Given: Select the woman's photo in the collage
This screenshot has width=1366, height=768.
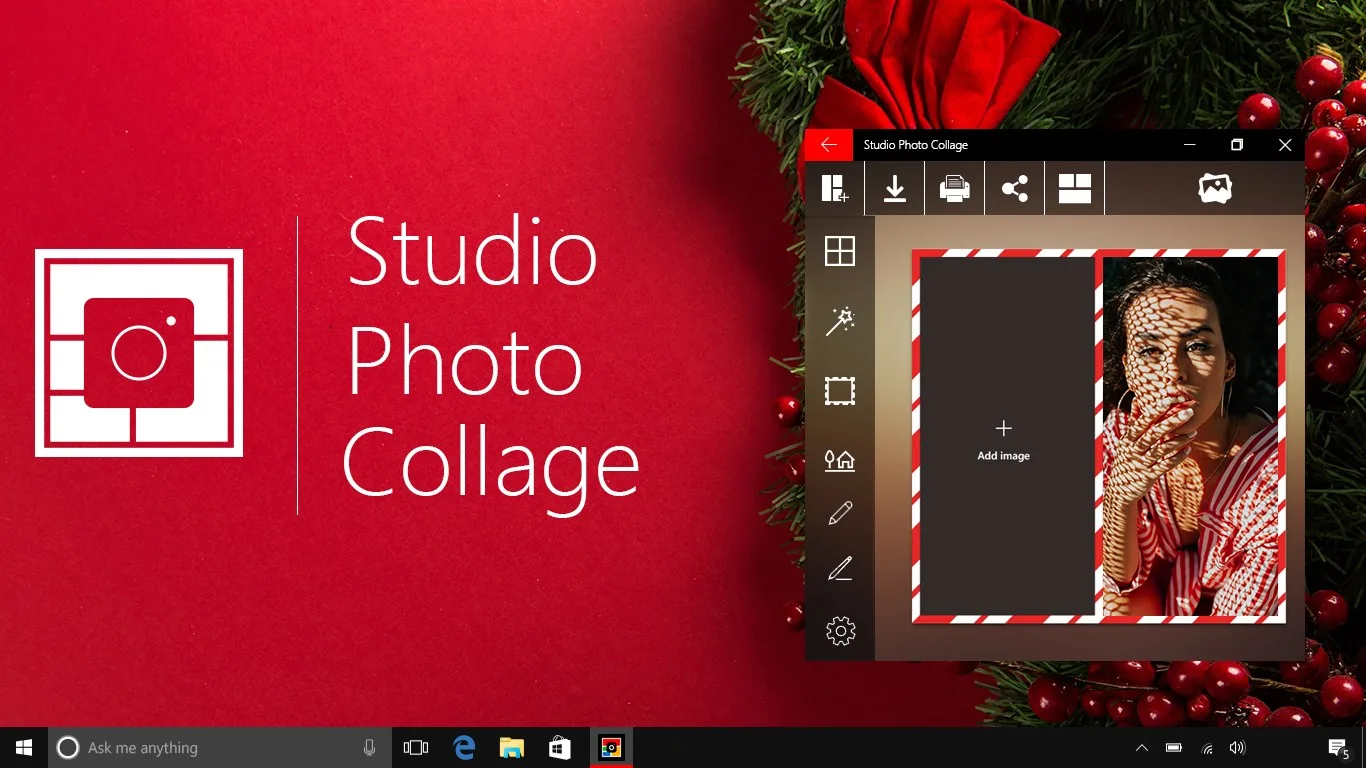Looking at the screenshot, I should tap(1190, 436).
